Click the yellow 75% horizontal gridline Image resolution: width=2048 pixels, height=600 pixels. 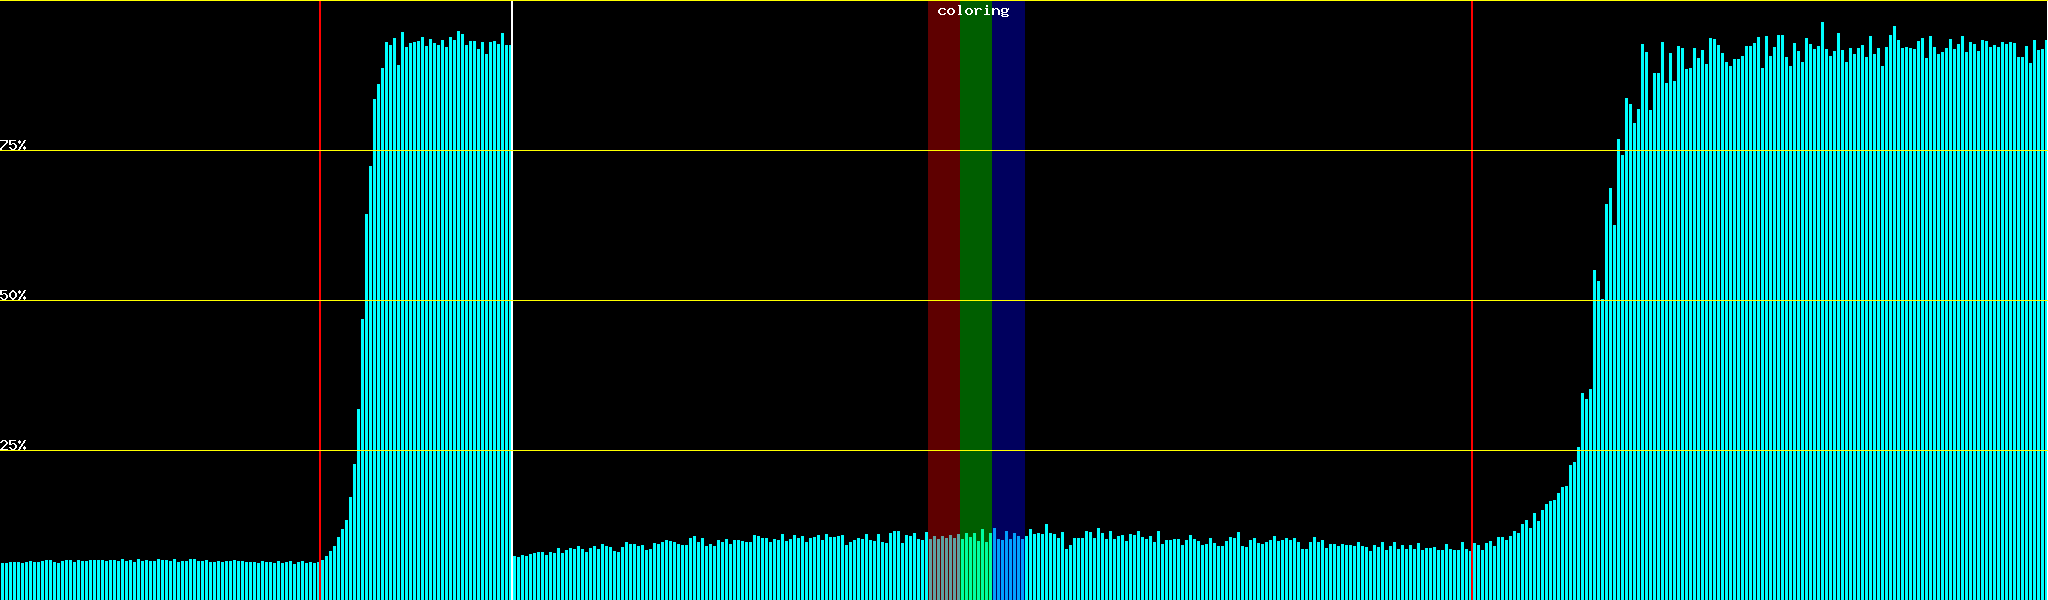[x=700, y=151]
